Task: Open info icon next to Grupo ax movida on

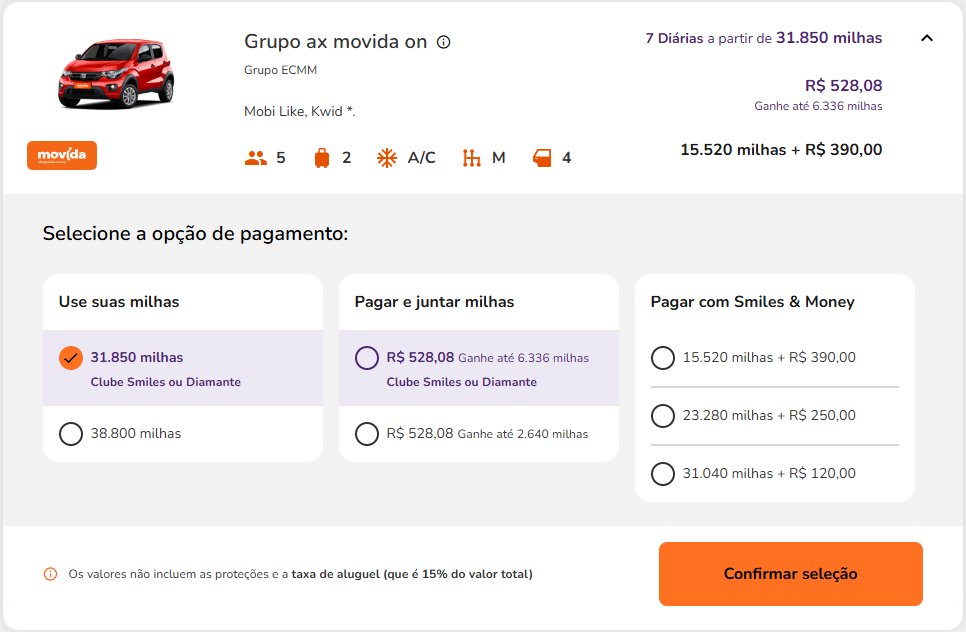Action: [444, 42]
